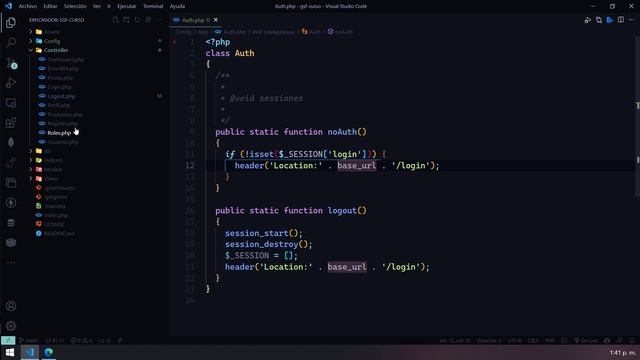Collapse all folders in Explorer
640x360 pixels.
148,20
